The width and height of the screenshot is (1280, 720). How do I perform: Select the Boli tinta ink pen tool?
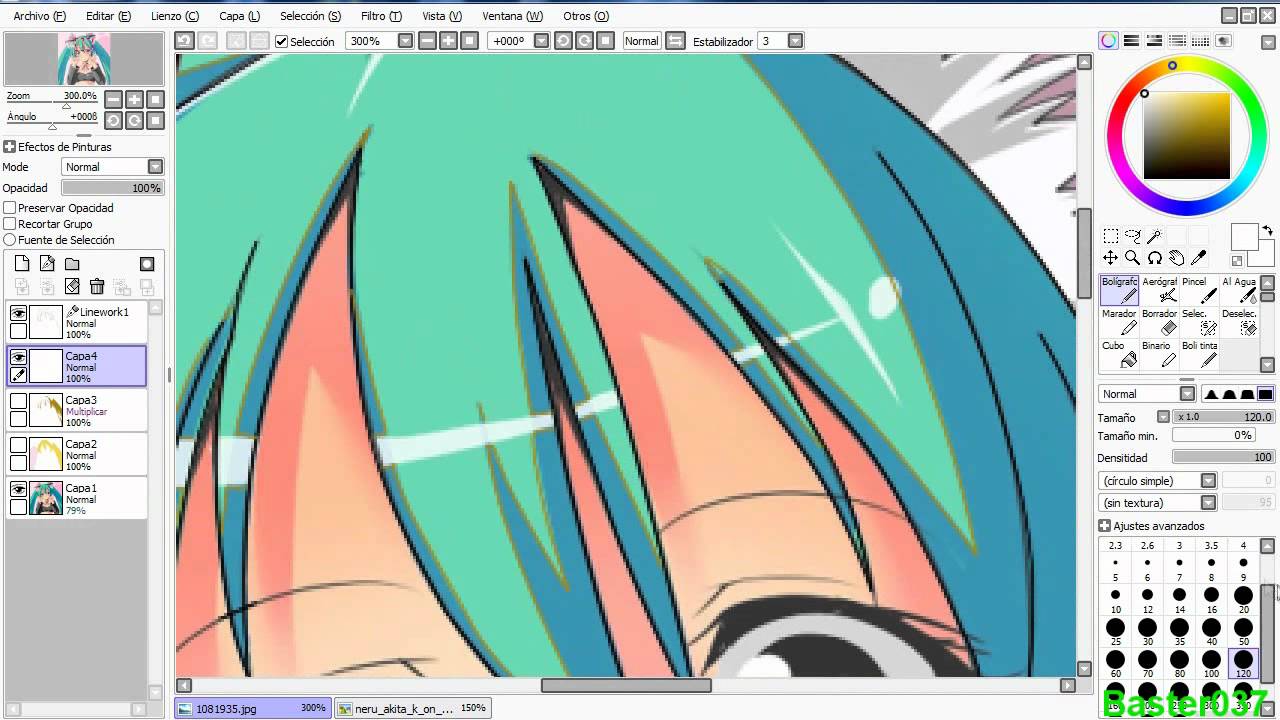(1199, 354)
